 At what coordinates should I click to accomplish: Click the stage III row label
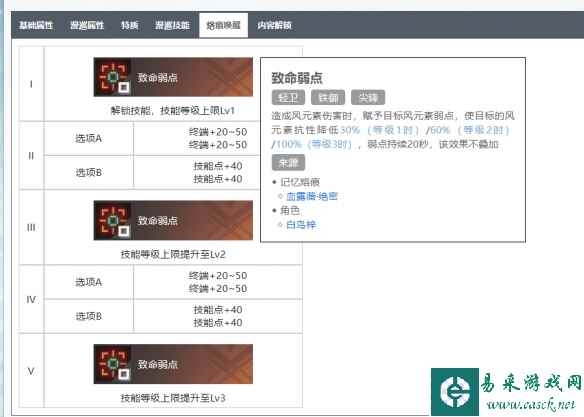pyautogui.click(x=31, y=227)
